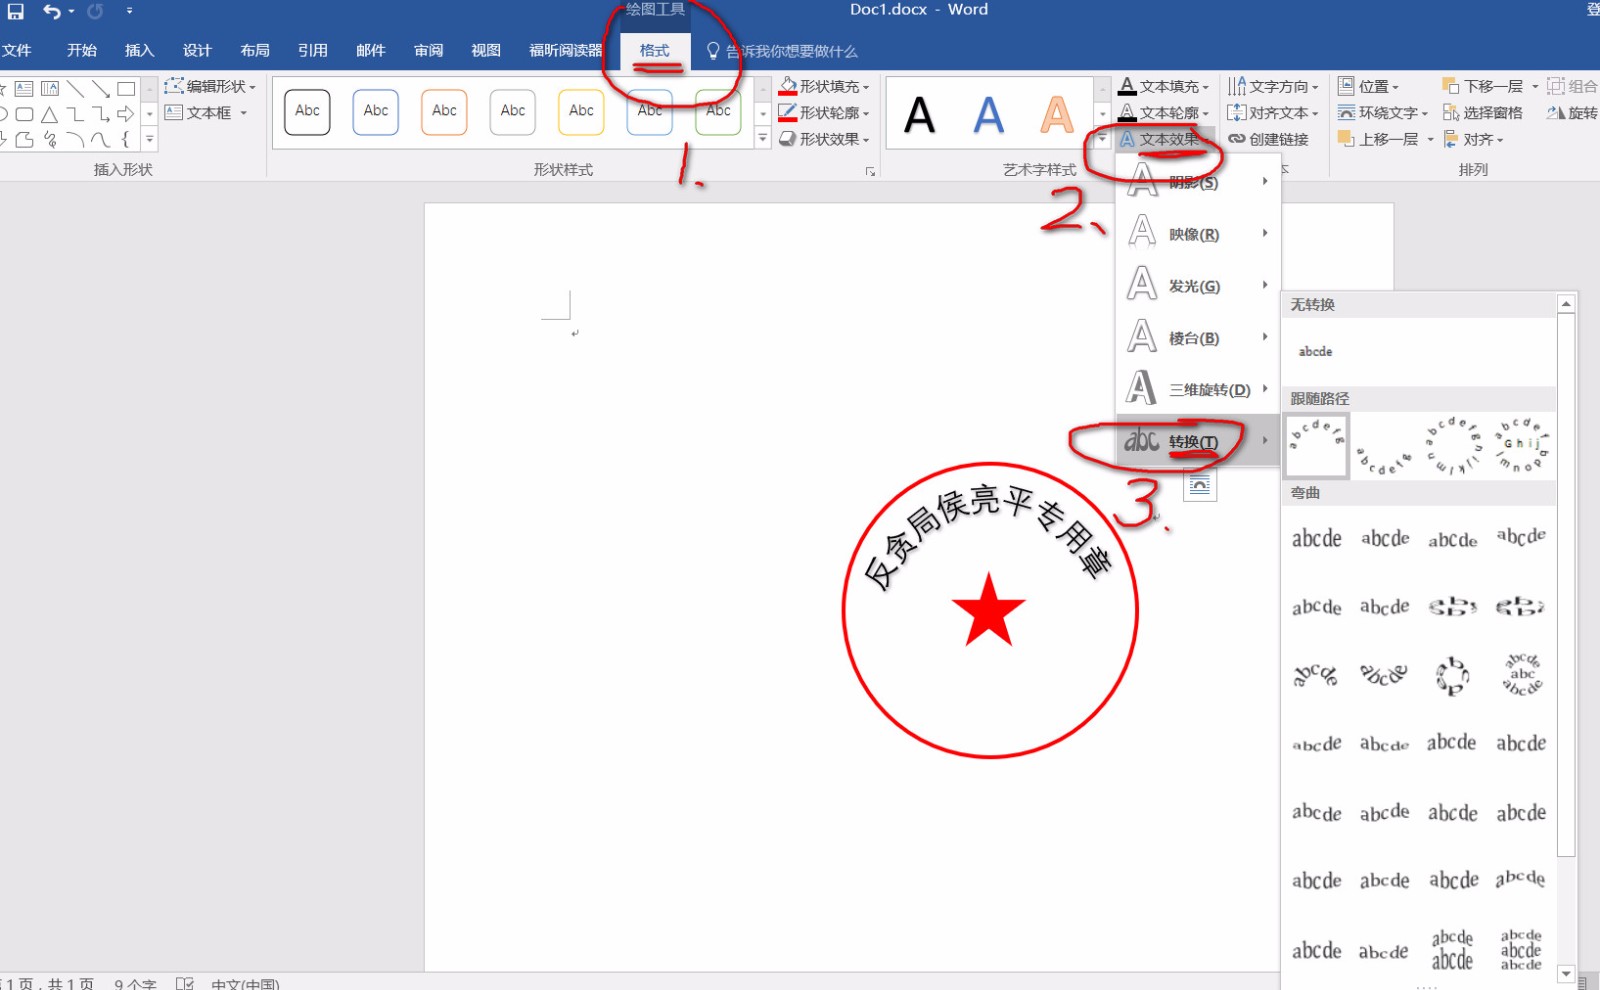This screenshot has height=990, width=1600.
Task: Choose the rectangle shape in the shapes gallery
Action: coord(126,89)
